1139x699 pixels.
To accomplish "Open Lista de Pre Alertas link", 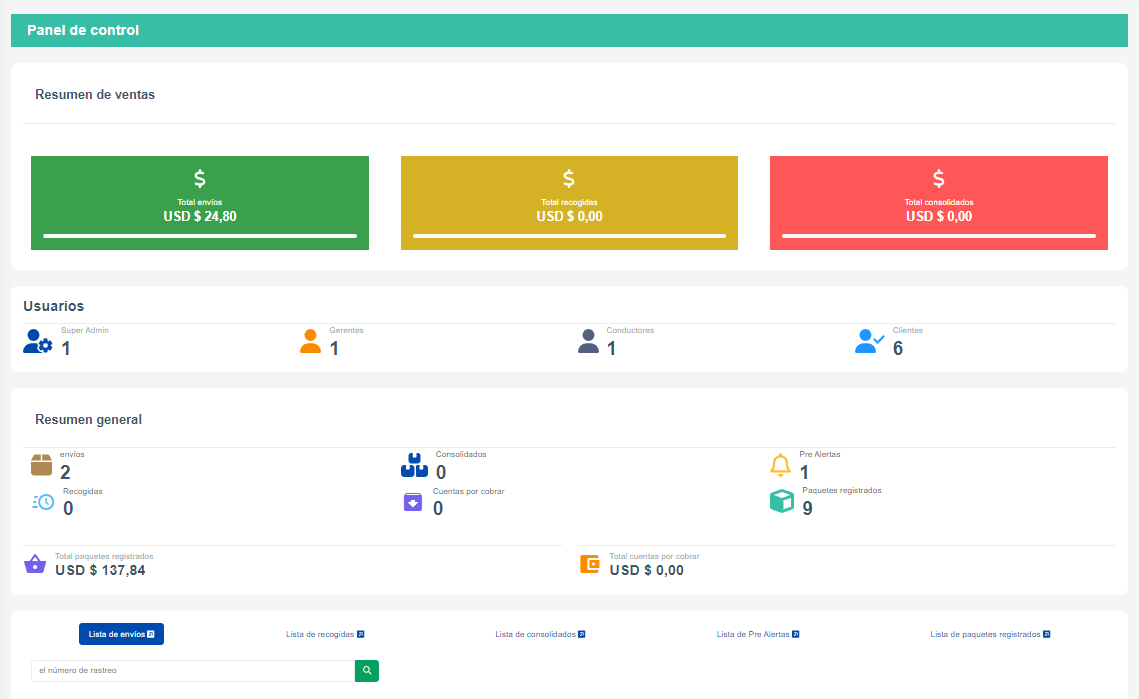I will tap(758, 634).
